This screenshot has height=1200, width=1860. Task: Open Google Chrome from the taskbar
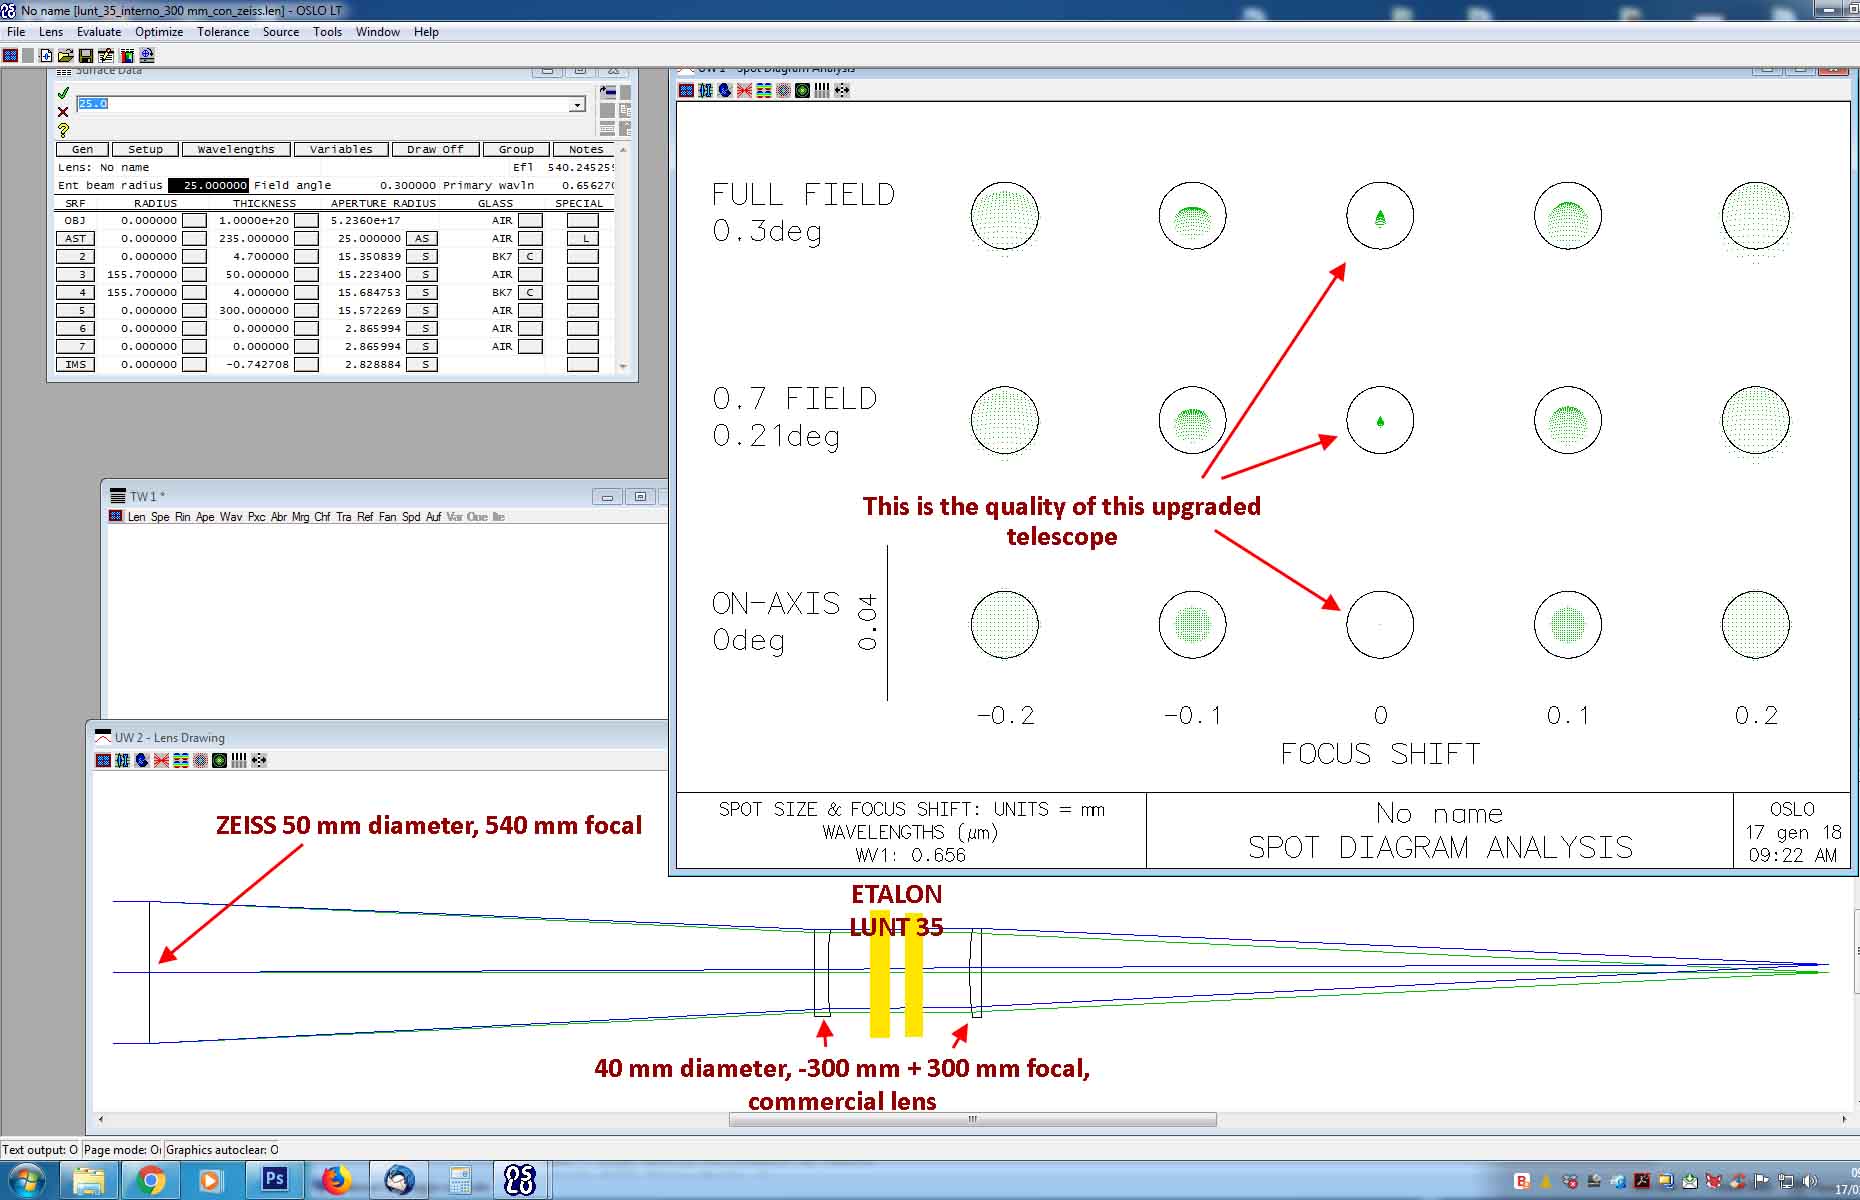click(x=150, y=1180)
